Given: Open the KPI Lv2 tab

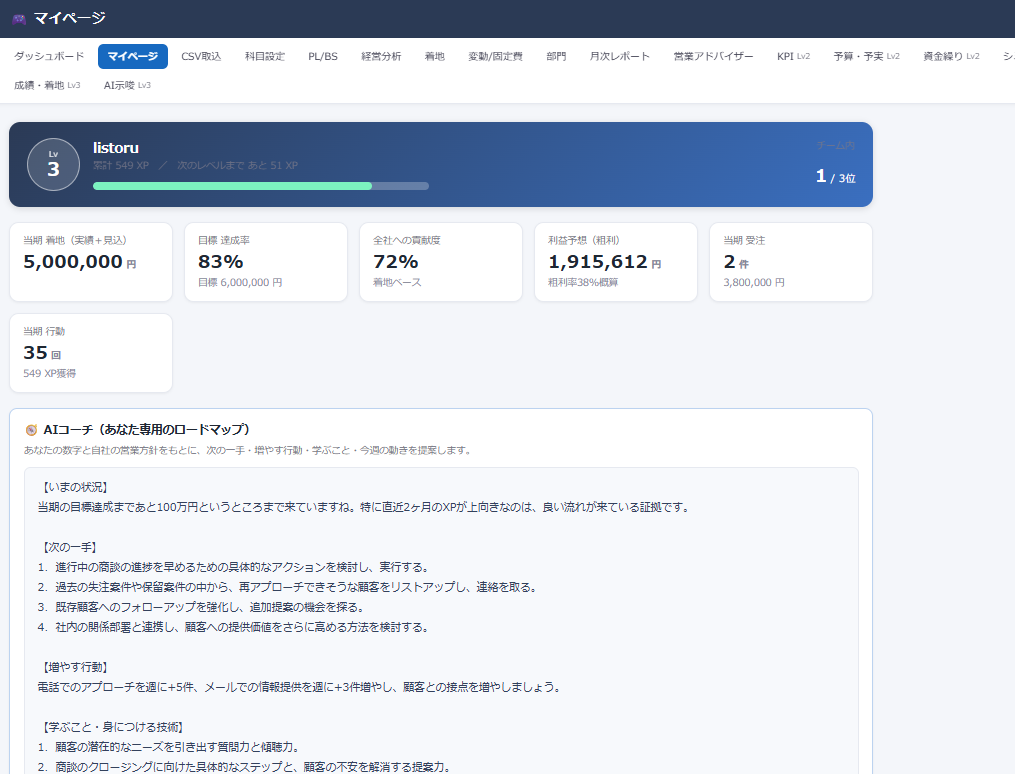Looking at the screenshot, I should pos(794,56).
